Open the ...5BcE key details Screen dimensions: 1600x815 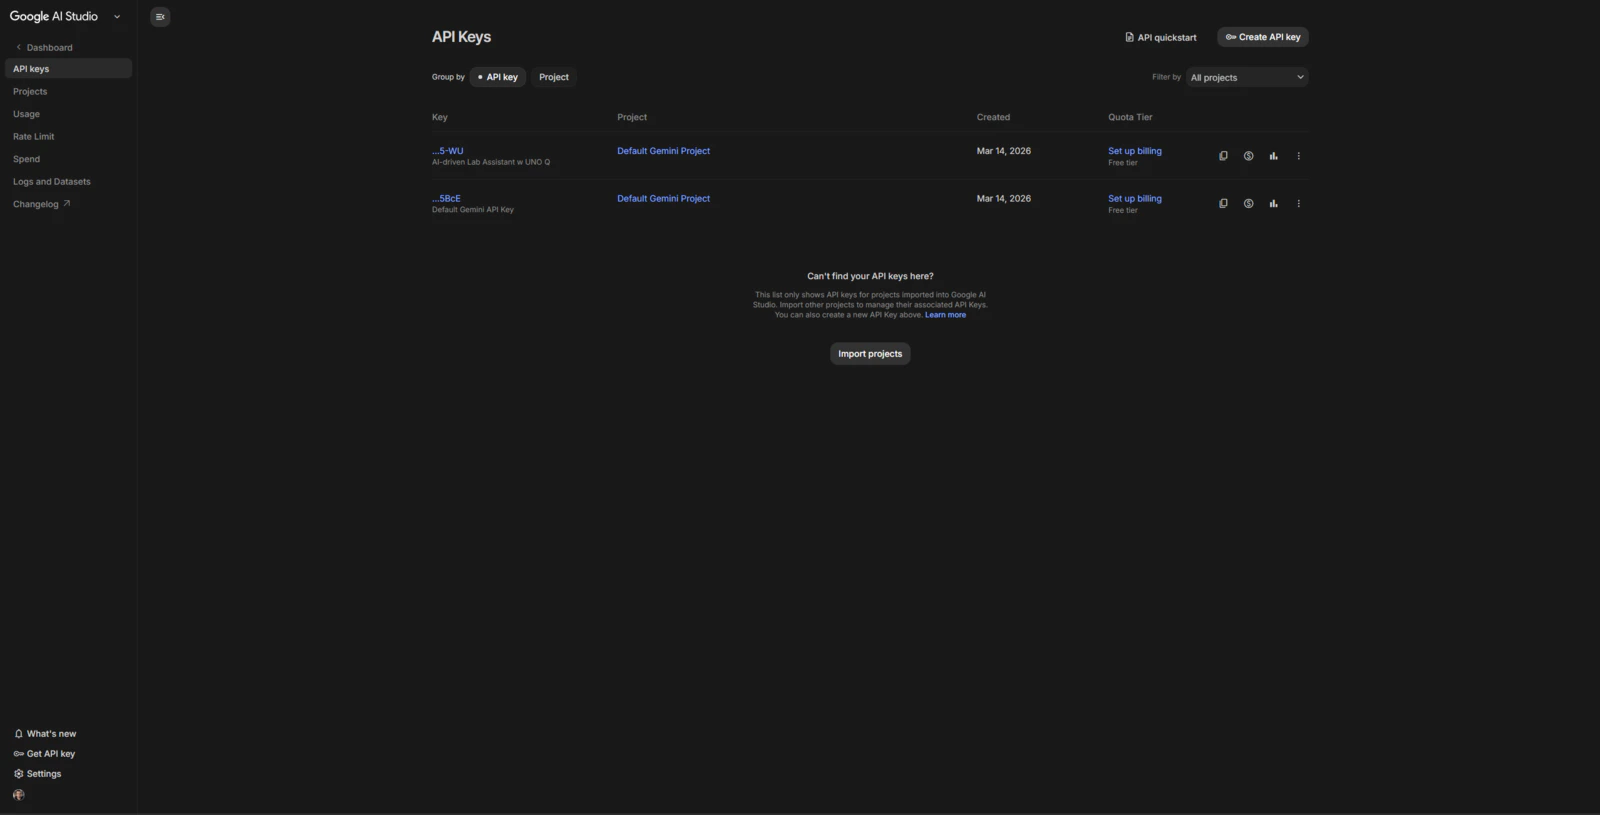pos(447,199)
